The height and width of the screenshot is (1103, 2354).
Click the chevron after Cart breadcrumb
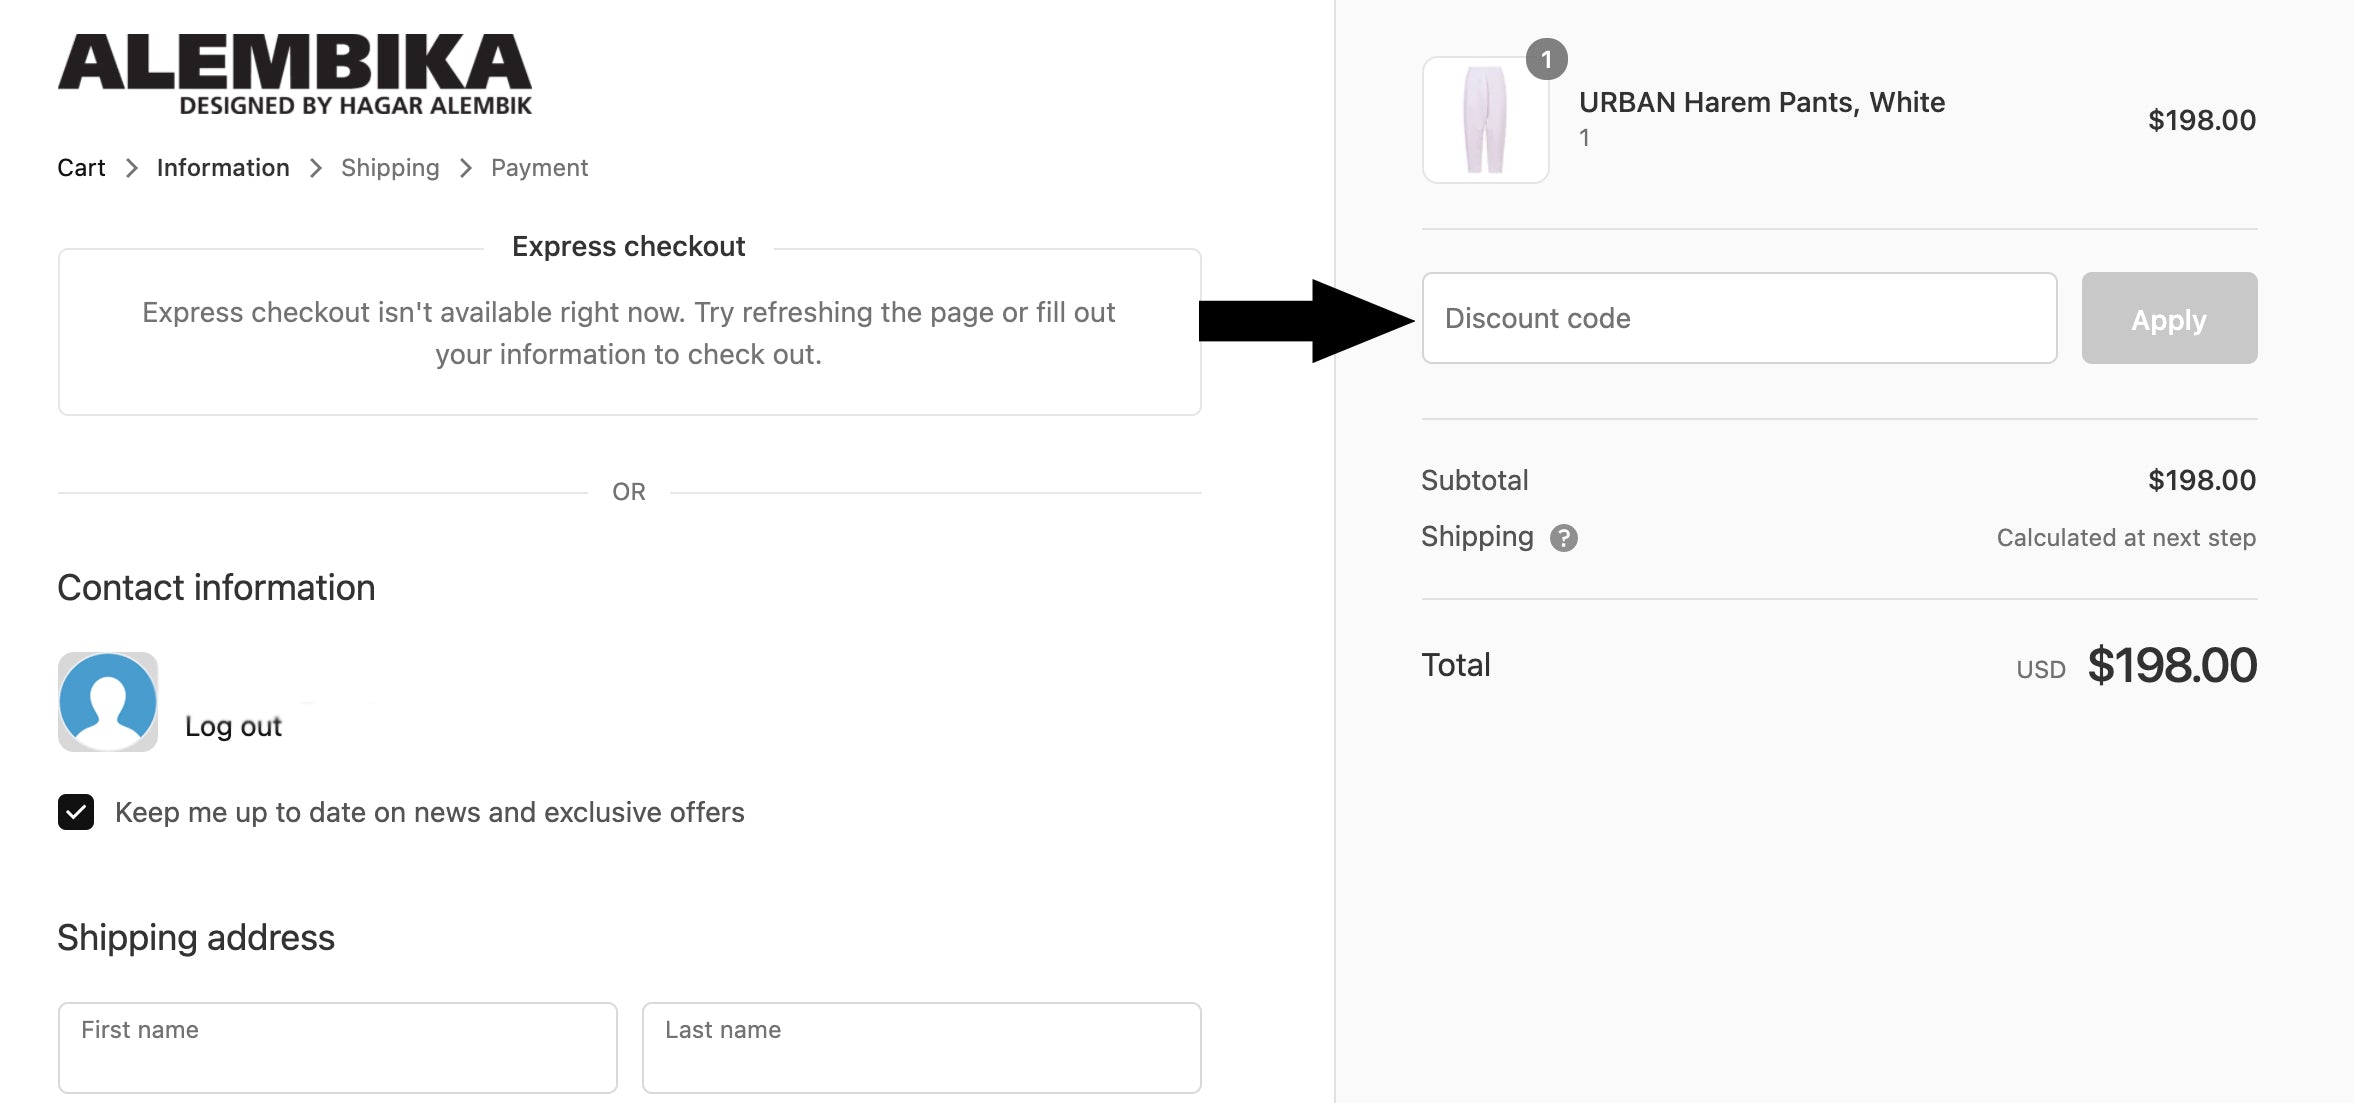131,168
